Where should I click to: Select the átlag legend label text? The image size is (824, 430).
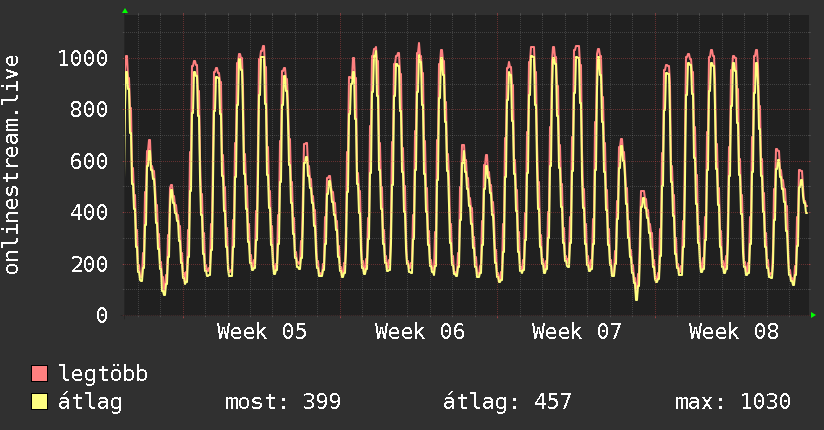click(90, 402)
